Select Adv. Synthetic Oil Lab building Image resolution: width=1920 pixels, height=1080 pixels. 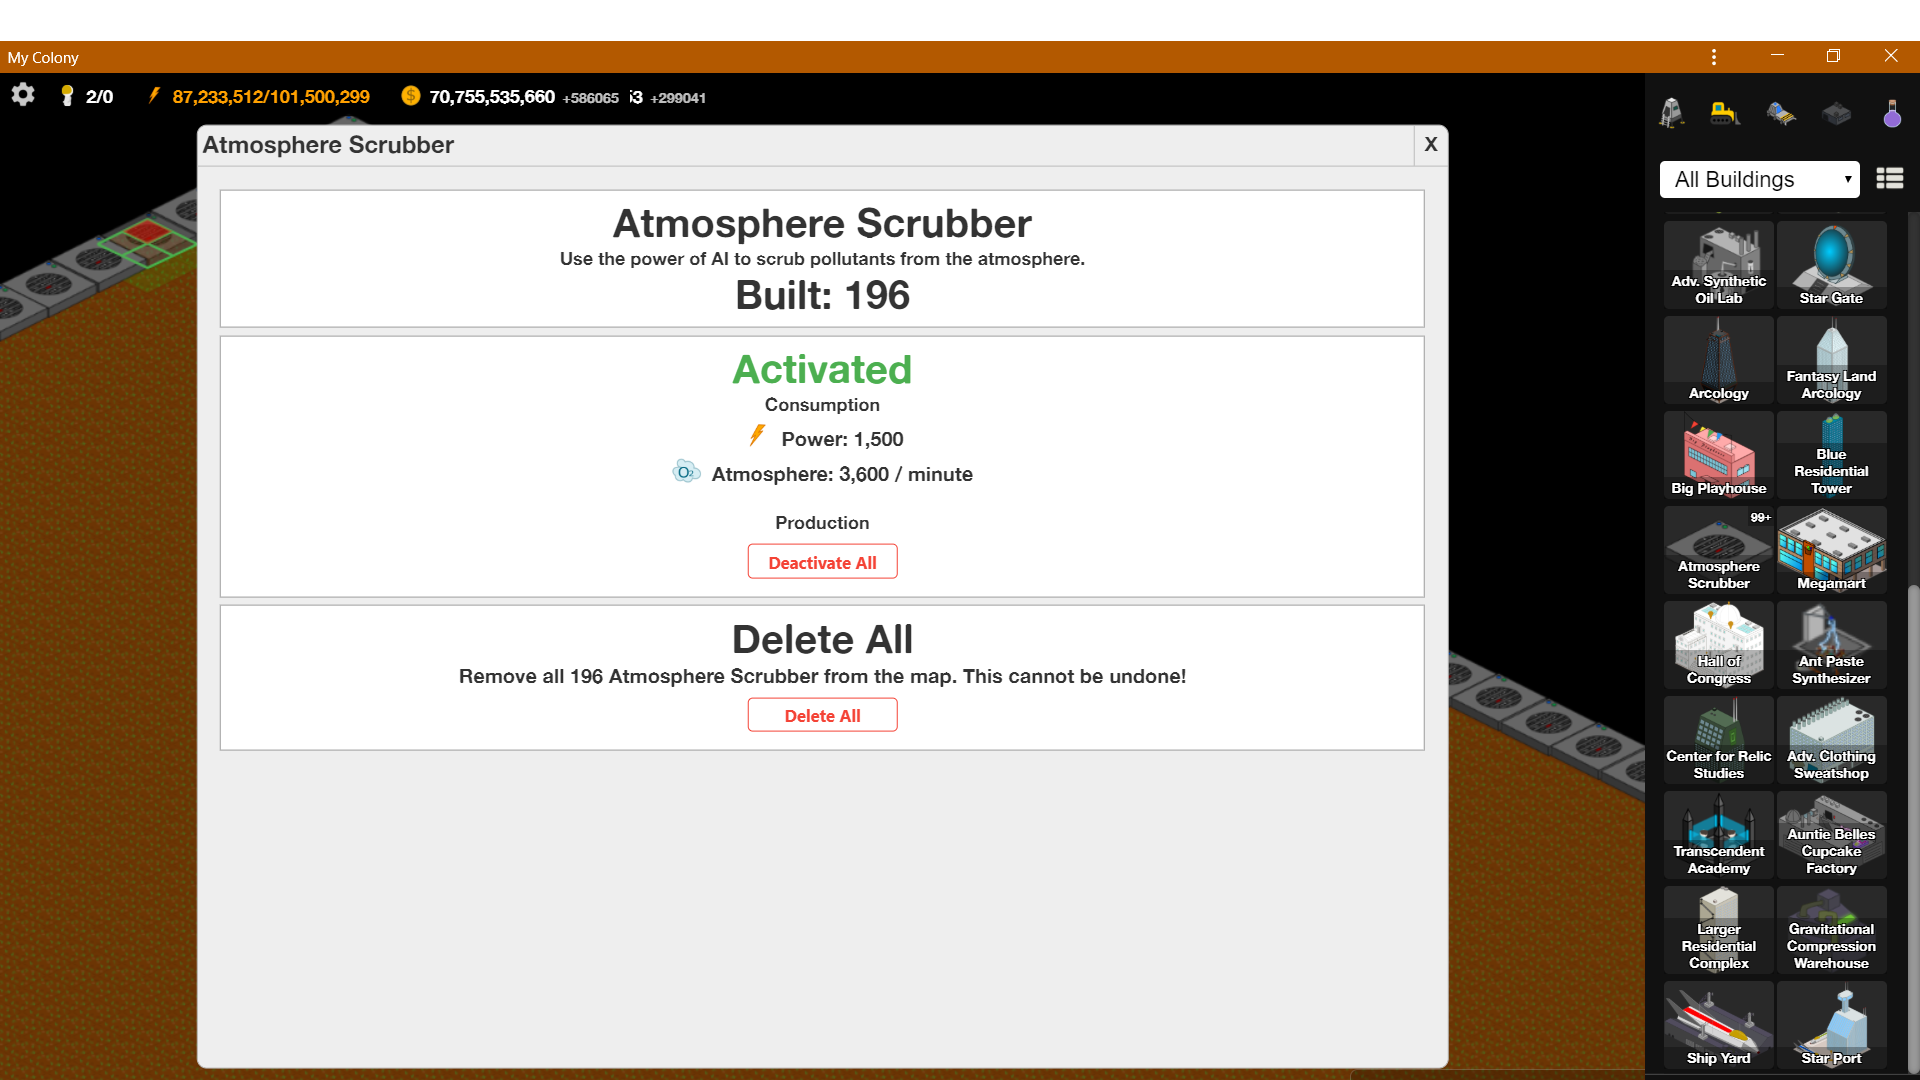tap(1718, 265)
